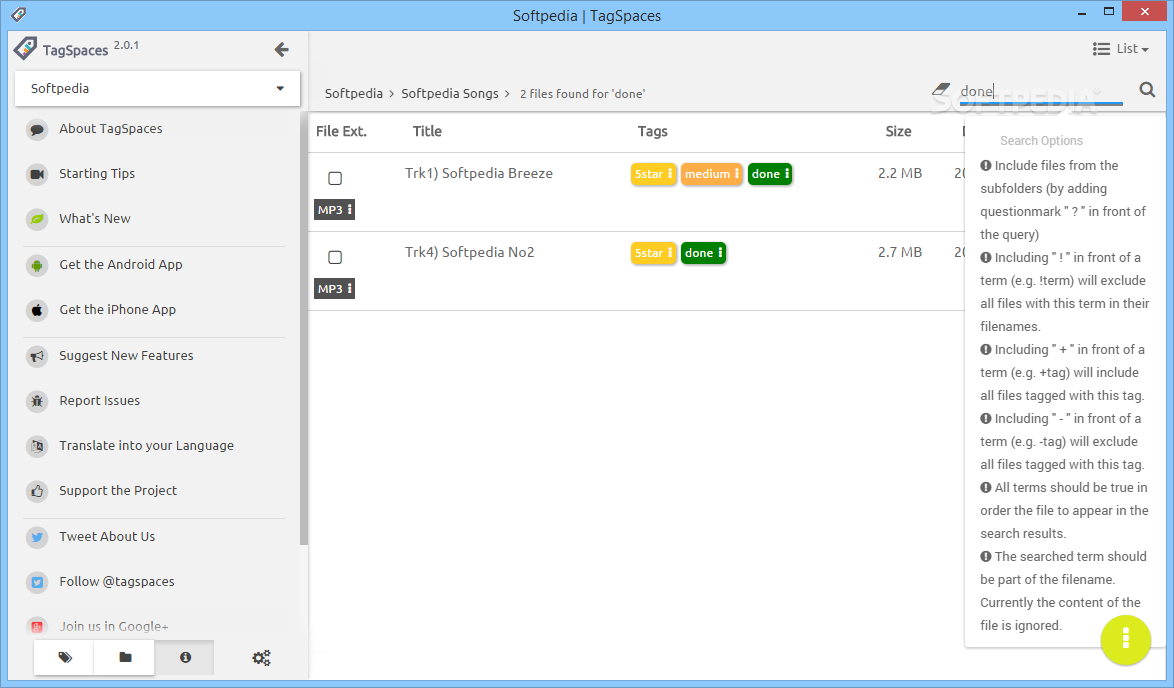This screenshot has width=1174, height=688.
Task: Open Tweet About Us
Action: tap(107, 537)
